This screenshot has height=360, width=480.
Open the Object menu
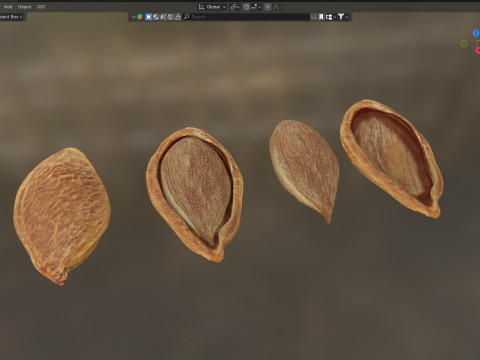pos(24,7)
